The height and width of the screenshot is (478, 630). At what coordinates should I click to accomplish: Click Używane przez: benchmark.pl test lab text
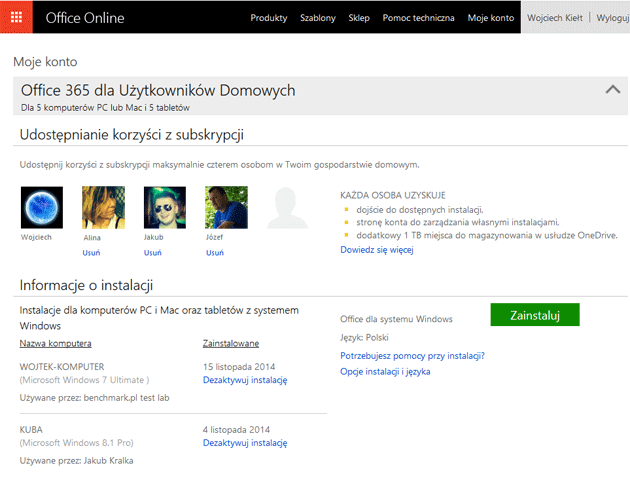pyautogui.click(x=94, y=398)
